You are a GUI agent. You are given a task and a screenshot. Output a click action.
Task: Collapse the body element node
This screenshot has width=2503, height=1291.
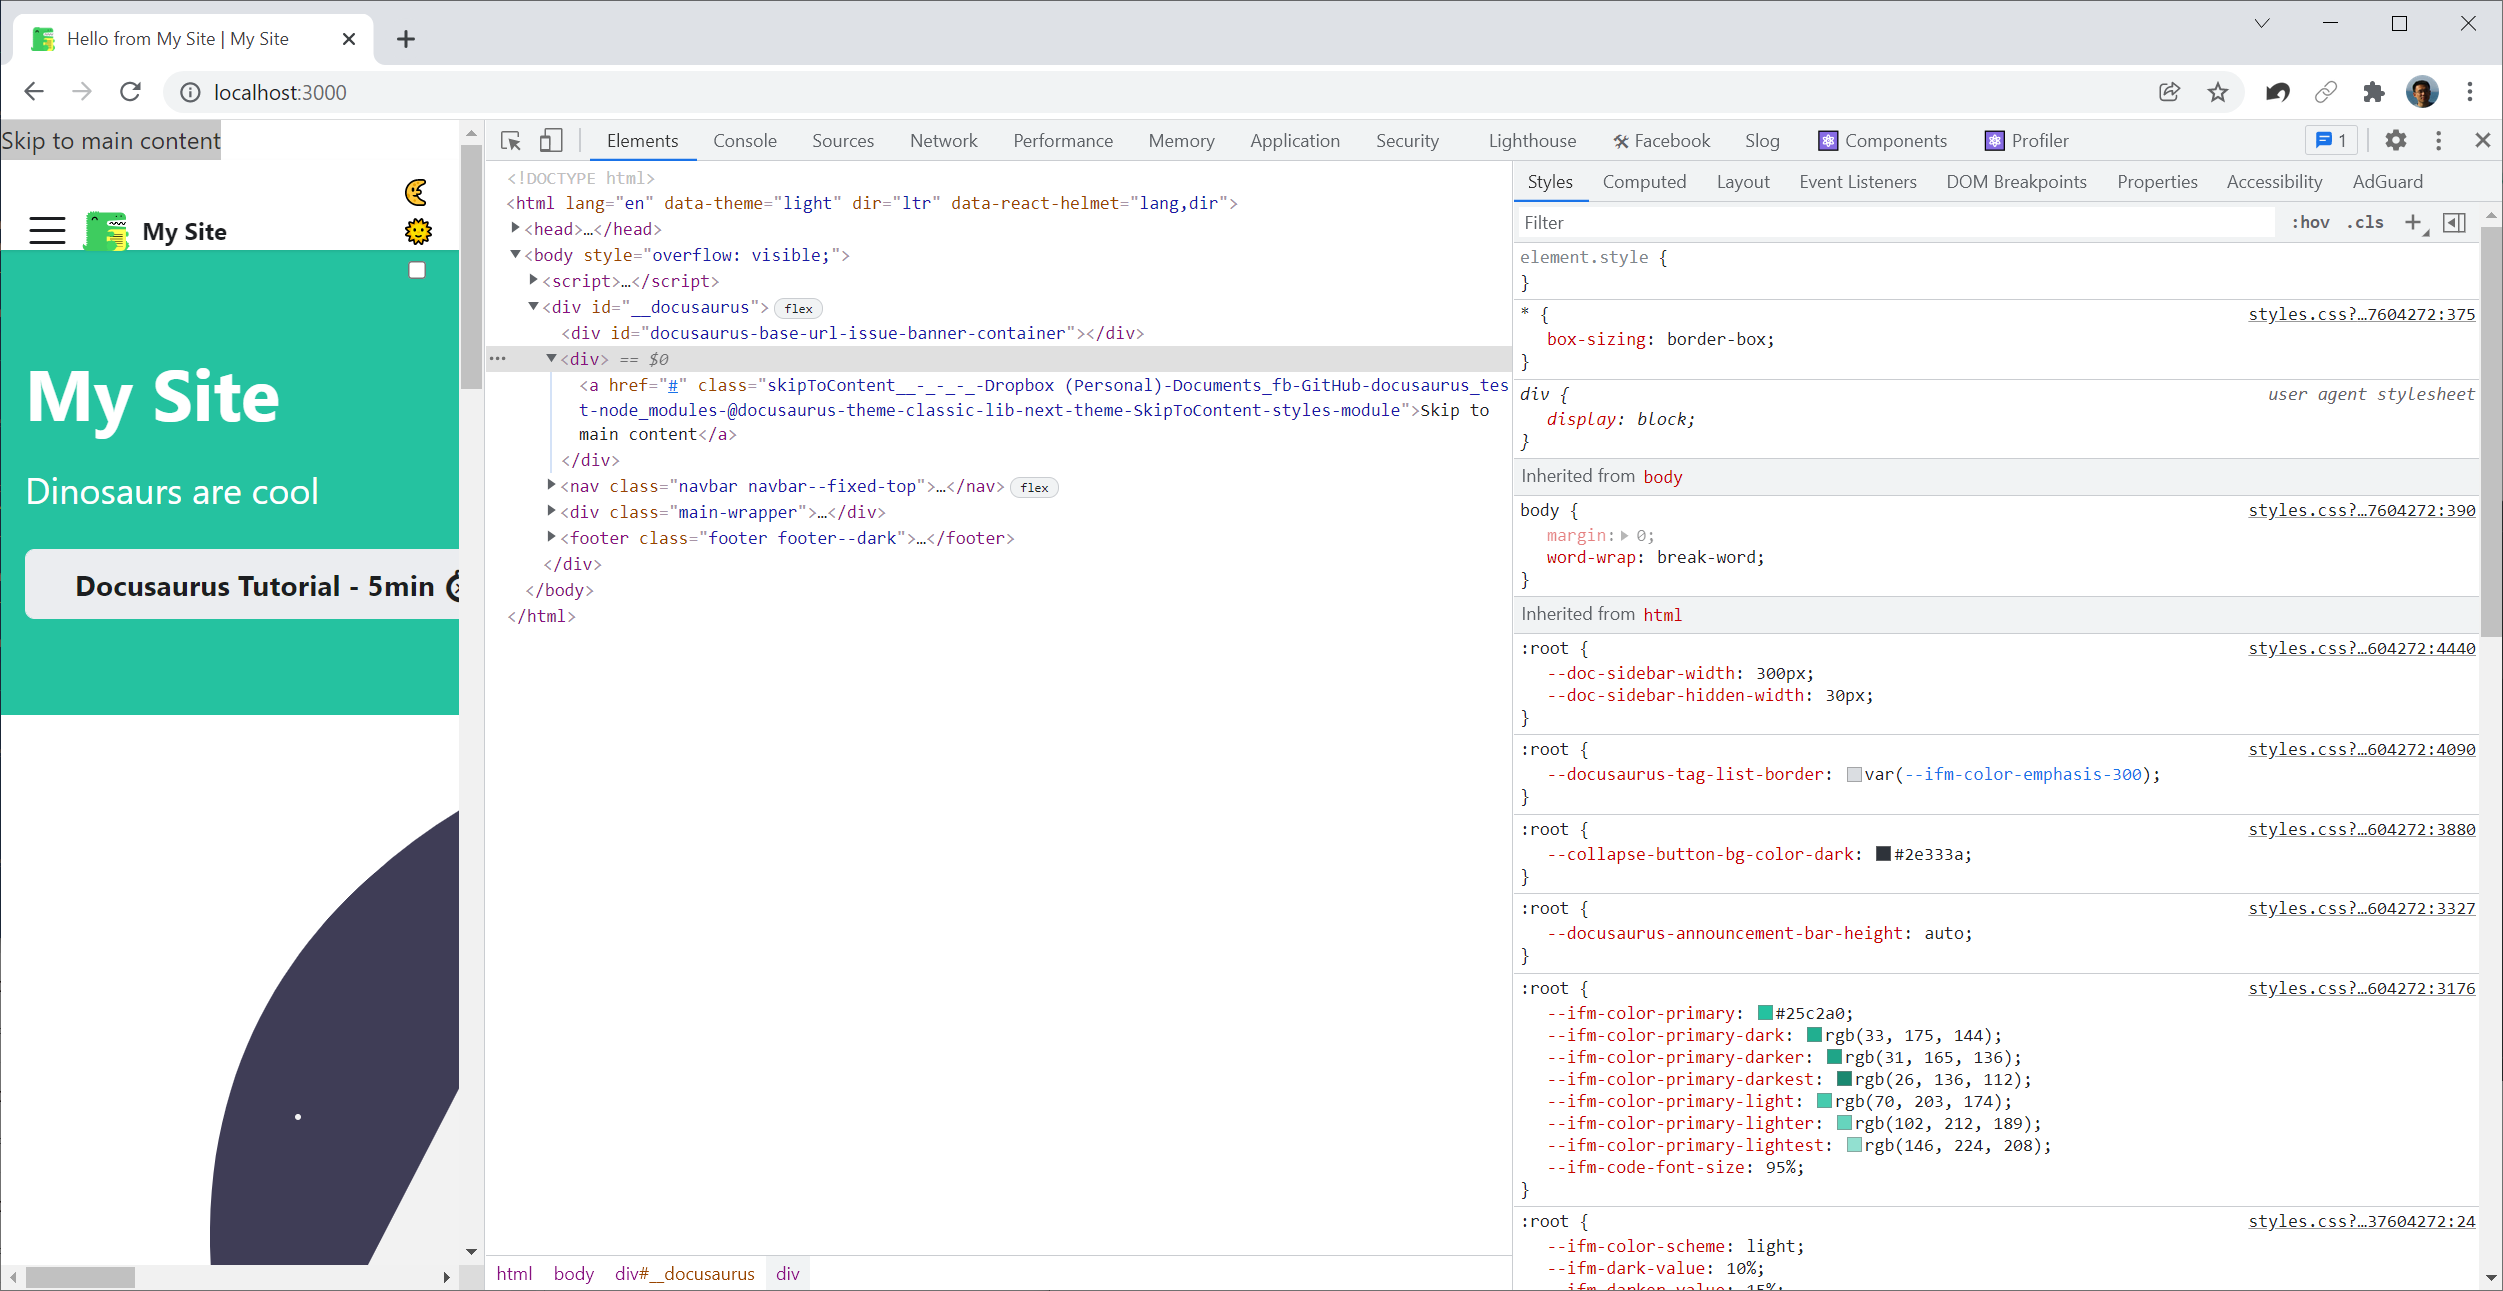pyautogui.click(x=516, y=255)
